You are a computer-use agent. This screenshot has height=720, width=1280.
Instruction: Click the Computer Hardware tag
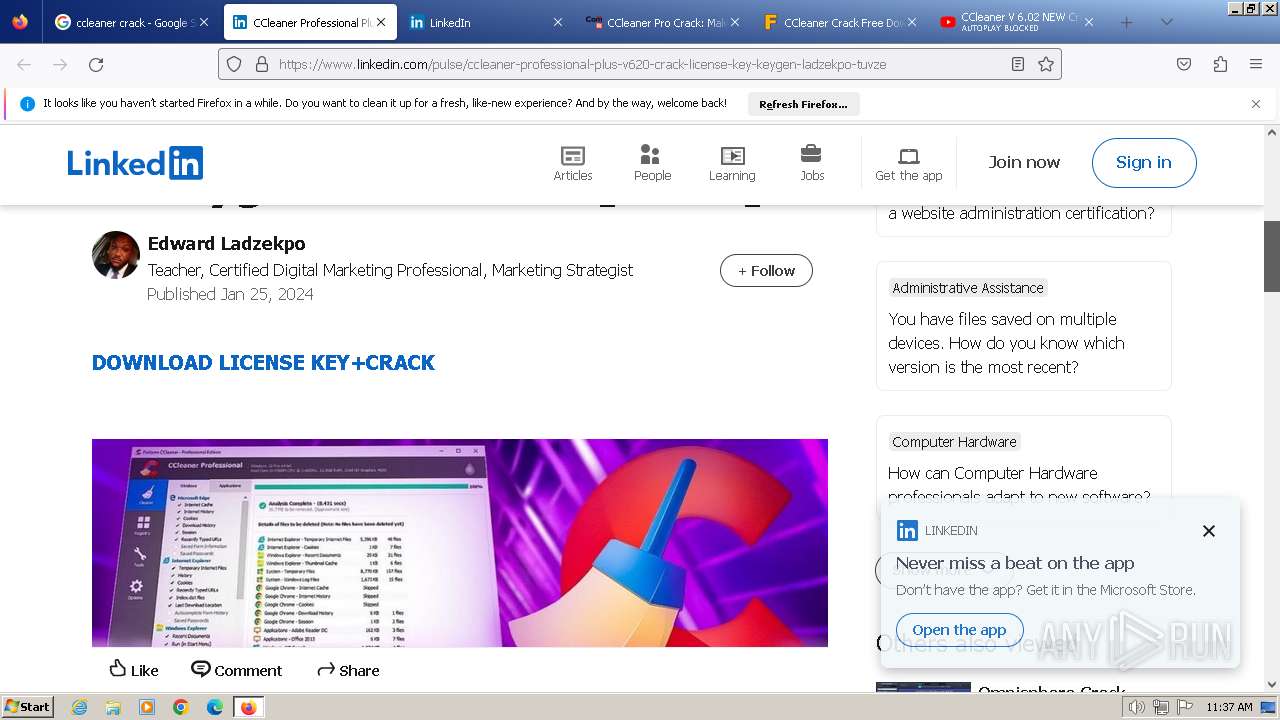[954, 442]
